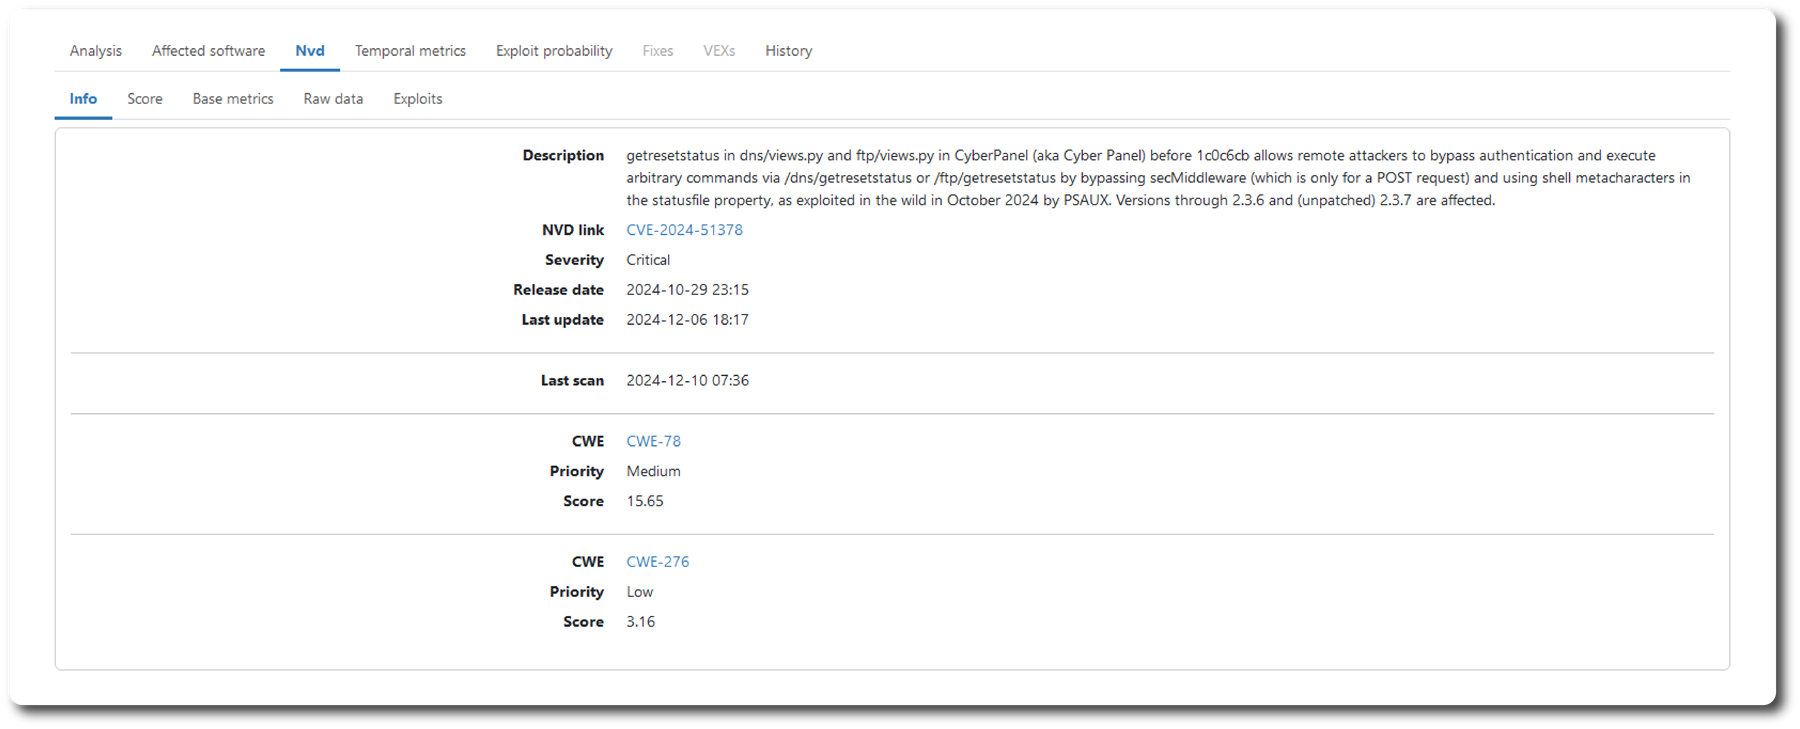Show the Exploits sub-tab
Viewport: 1800px width, 729px height.
tap(417, 99)
